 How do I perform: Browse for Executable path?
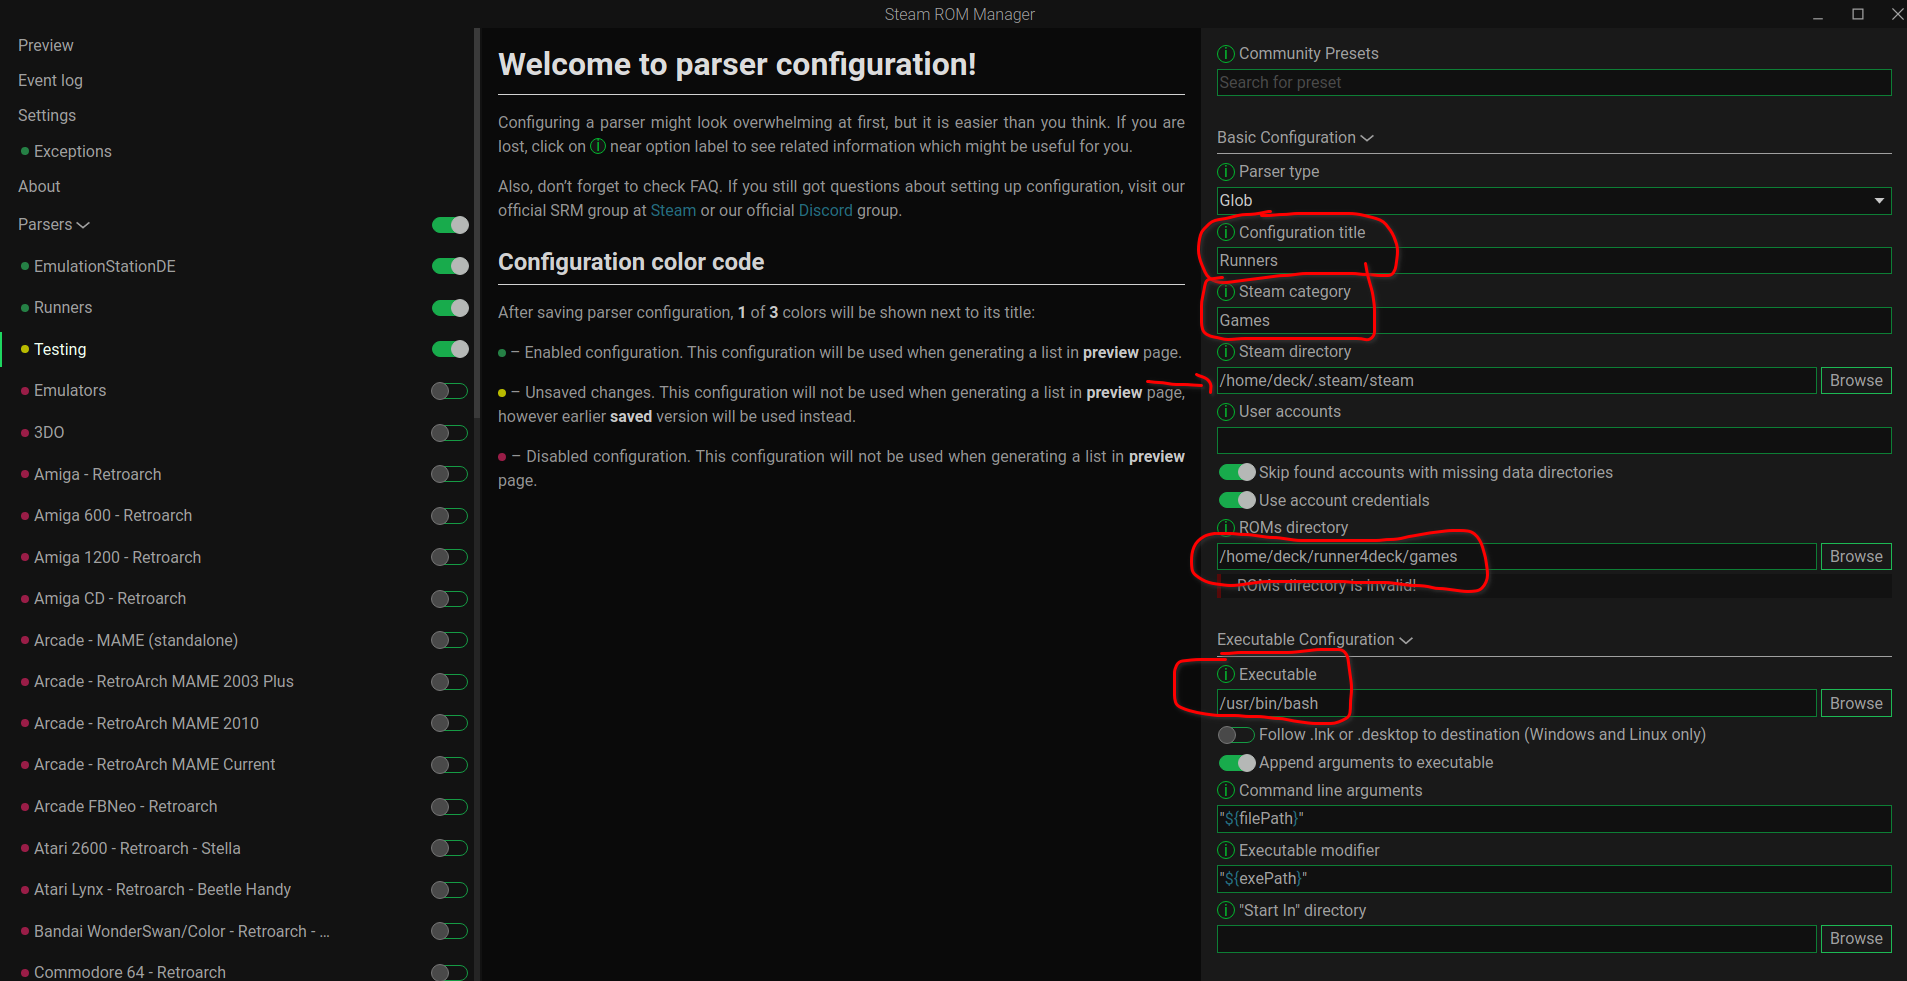(x=1856, y=704)
